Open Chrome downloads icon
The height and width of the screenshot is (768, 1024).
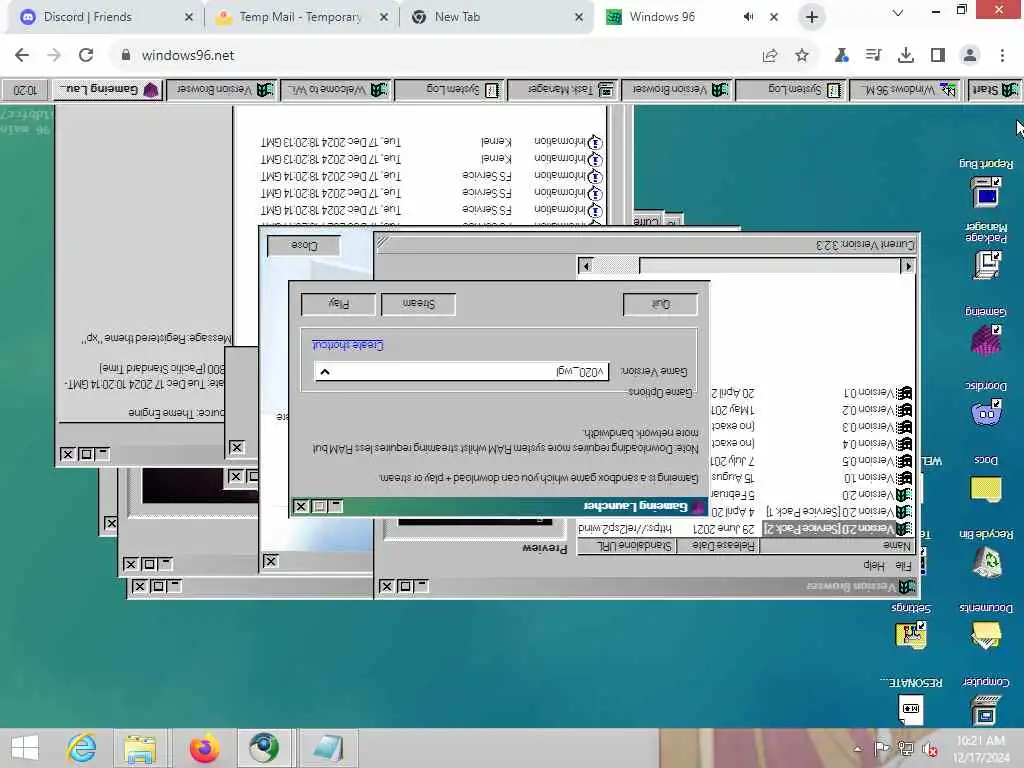tap(906, 56)
